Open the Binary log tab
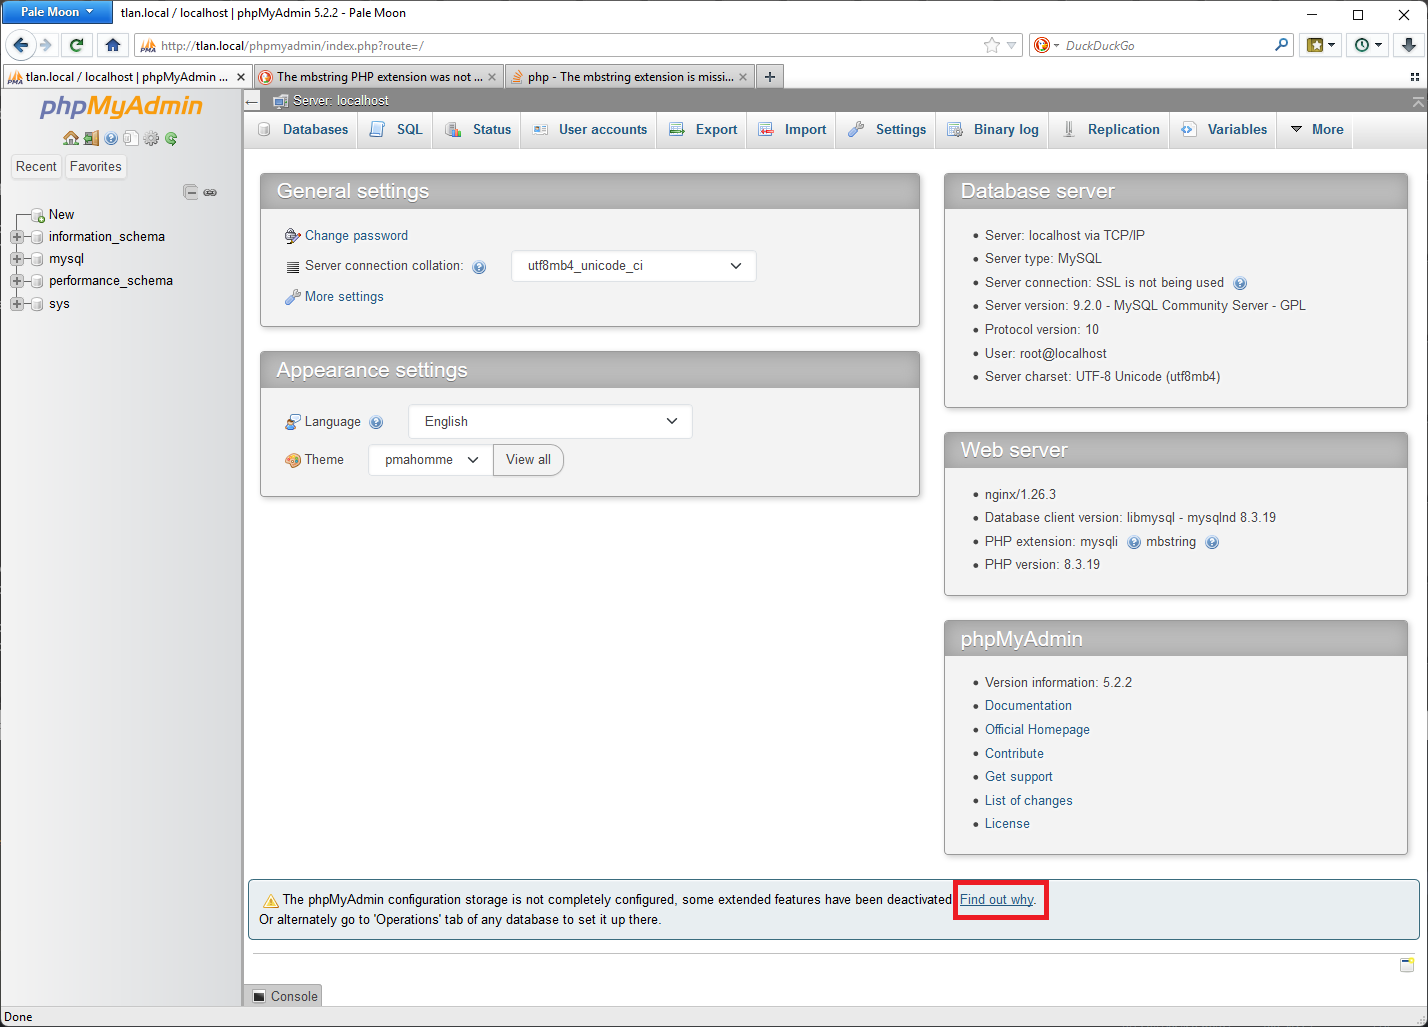This screenshot has width=1428, height=1027. click(993, 130)
